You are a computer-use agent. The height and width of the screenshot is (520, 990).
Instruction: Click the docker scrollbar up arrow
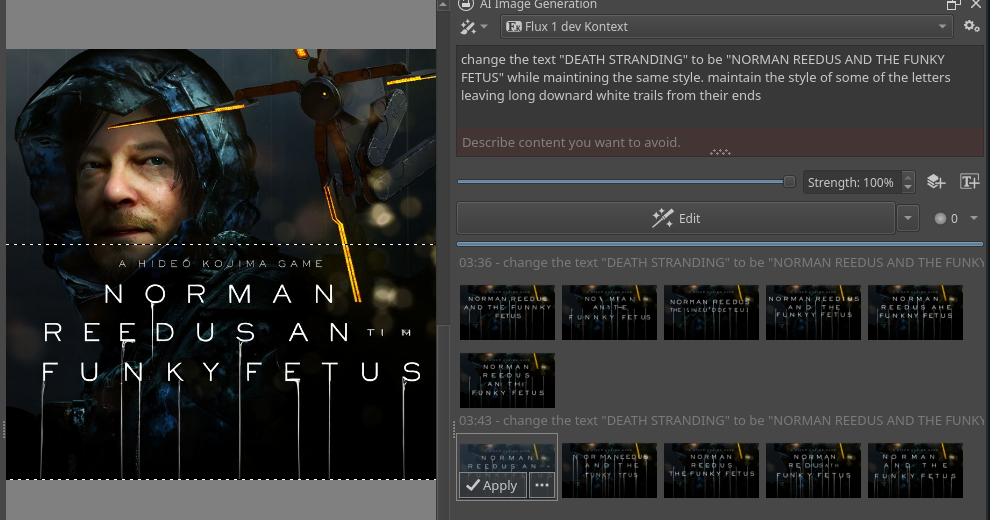point(443,4)
